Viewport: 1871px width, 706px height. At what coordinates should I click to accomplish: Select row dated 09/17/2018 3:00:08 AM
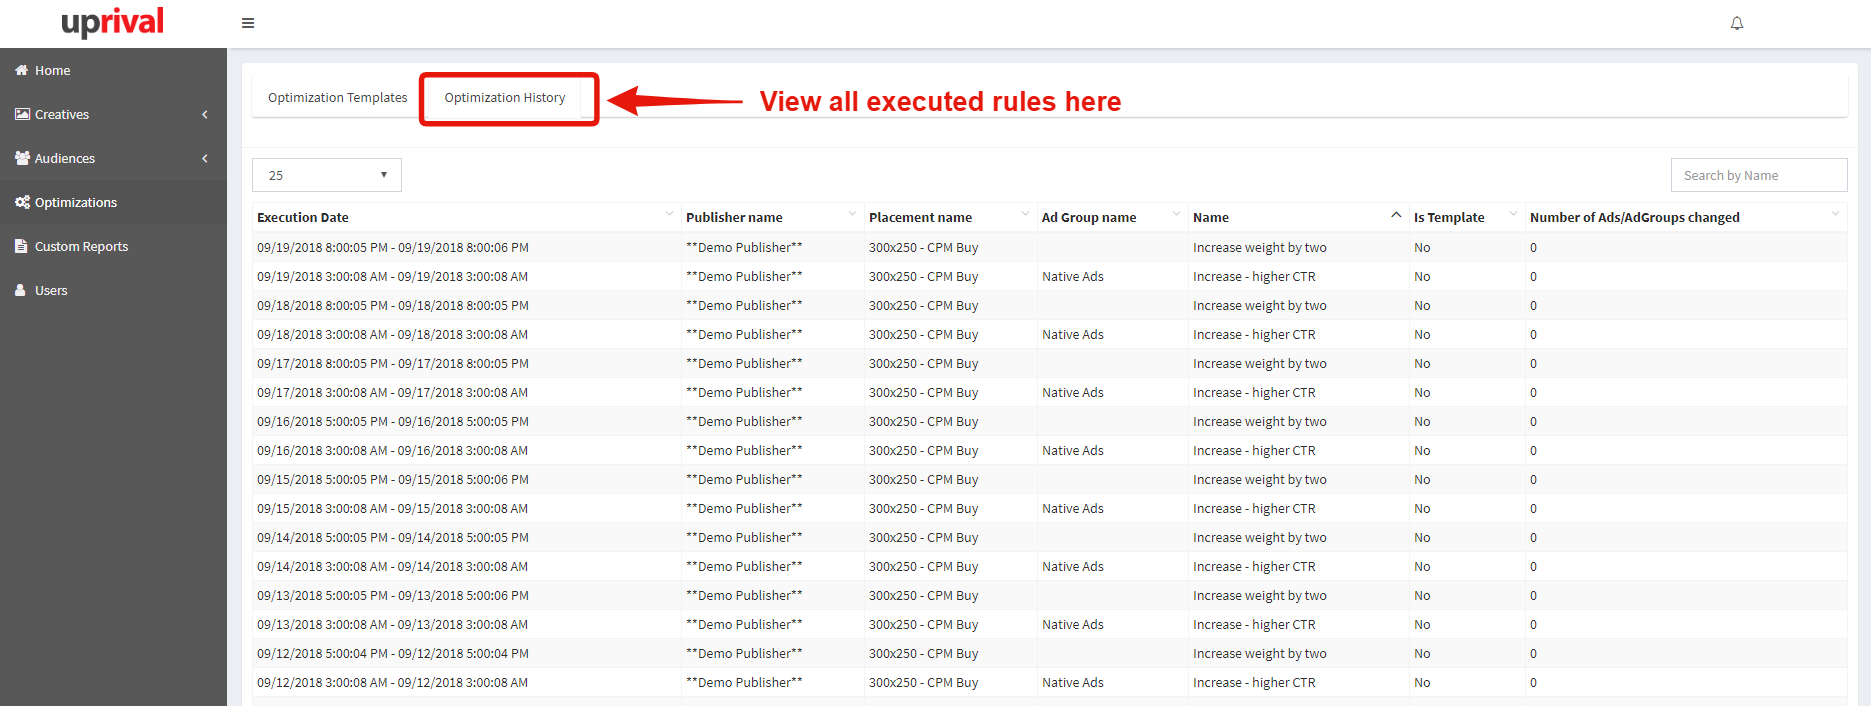pyautogui.click(x=1050, y=392)
